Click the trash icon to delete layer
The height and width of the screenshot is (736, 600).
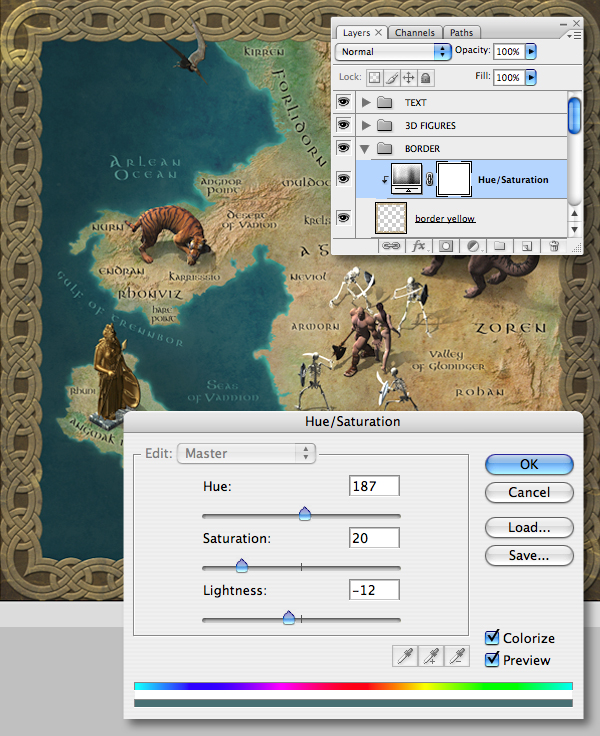554,246
